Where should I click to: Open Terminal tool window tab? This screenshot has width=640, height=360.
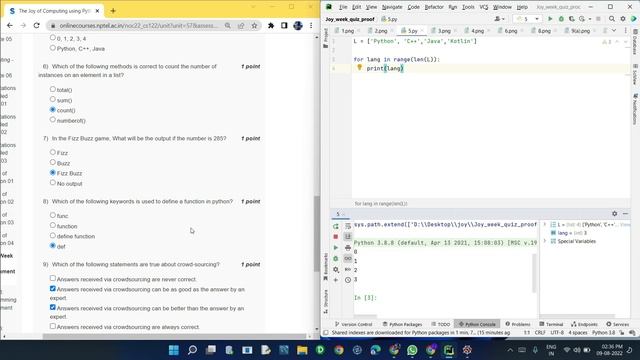coord(551,324)
